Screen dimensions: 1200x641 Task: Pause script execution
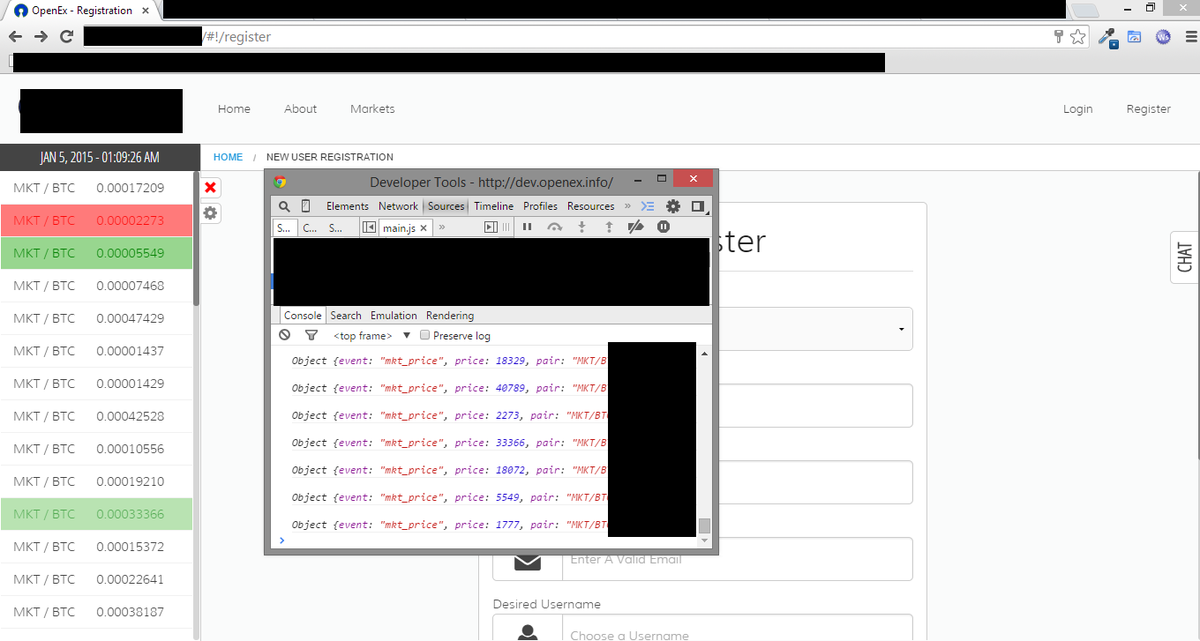tap(527, 228)
